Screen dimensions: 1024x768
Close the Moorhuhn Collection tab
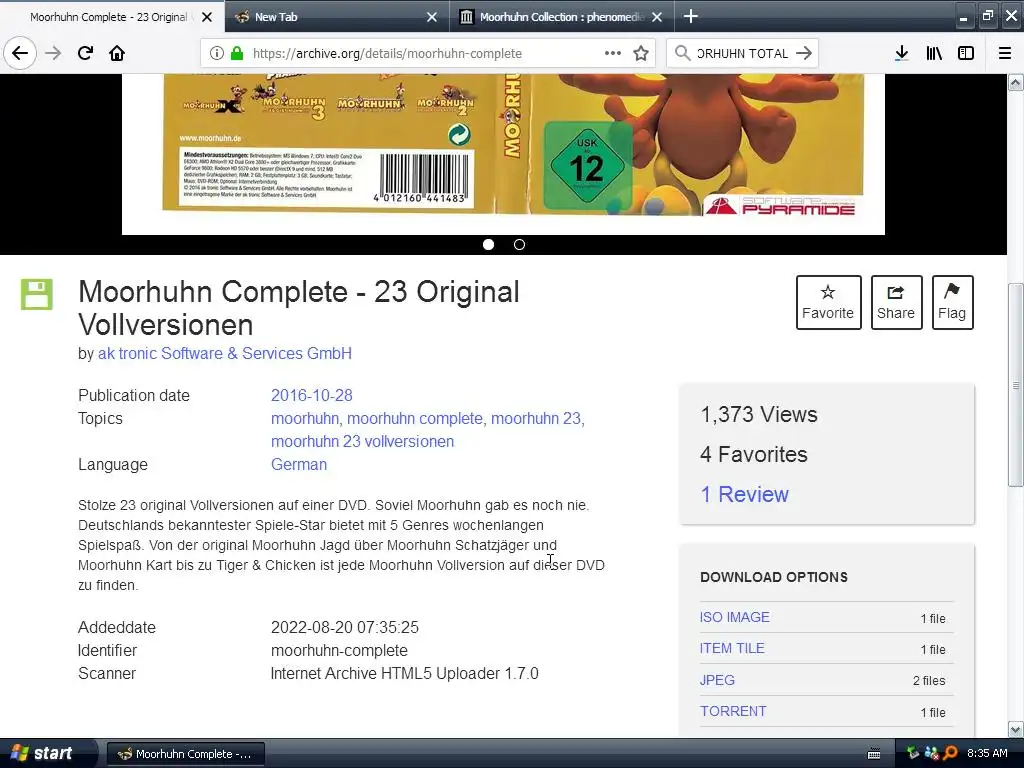click(x=657, y=17)
